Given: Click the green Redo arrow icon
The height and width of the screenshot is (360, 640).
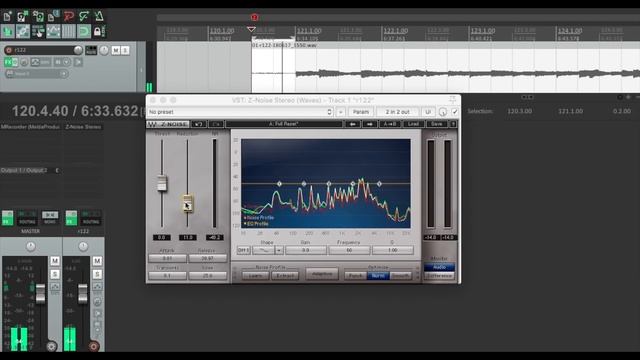Looking at the screenshot, I should (84, 16).
